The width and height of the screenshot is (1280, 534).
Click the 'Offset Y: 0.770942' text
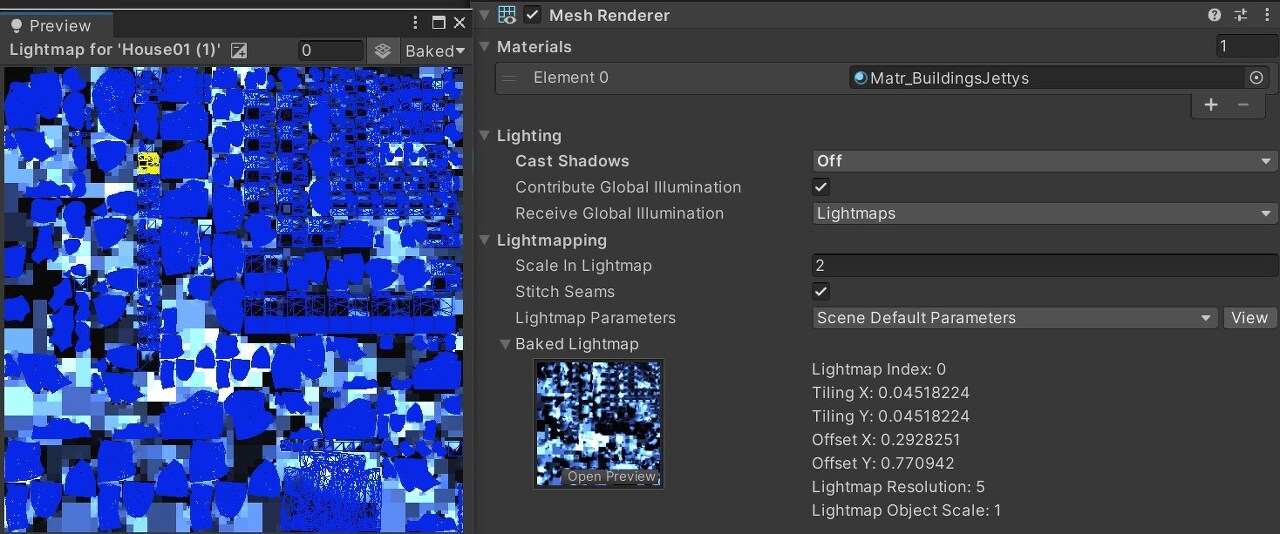pos(883,463)
